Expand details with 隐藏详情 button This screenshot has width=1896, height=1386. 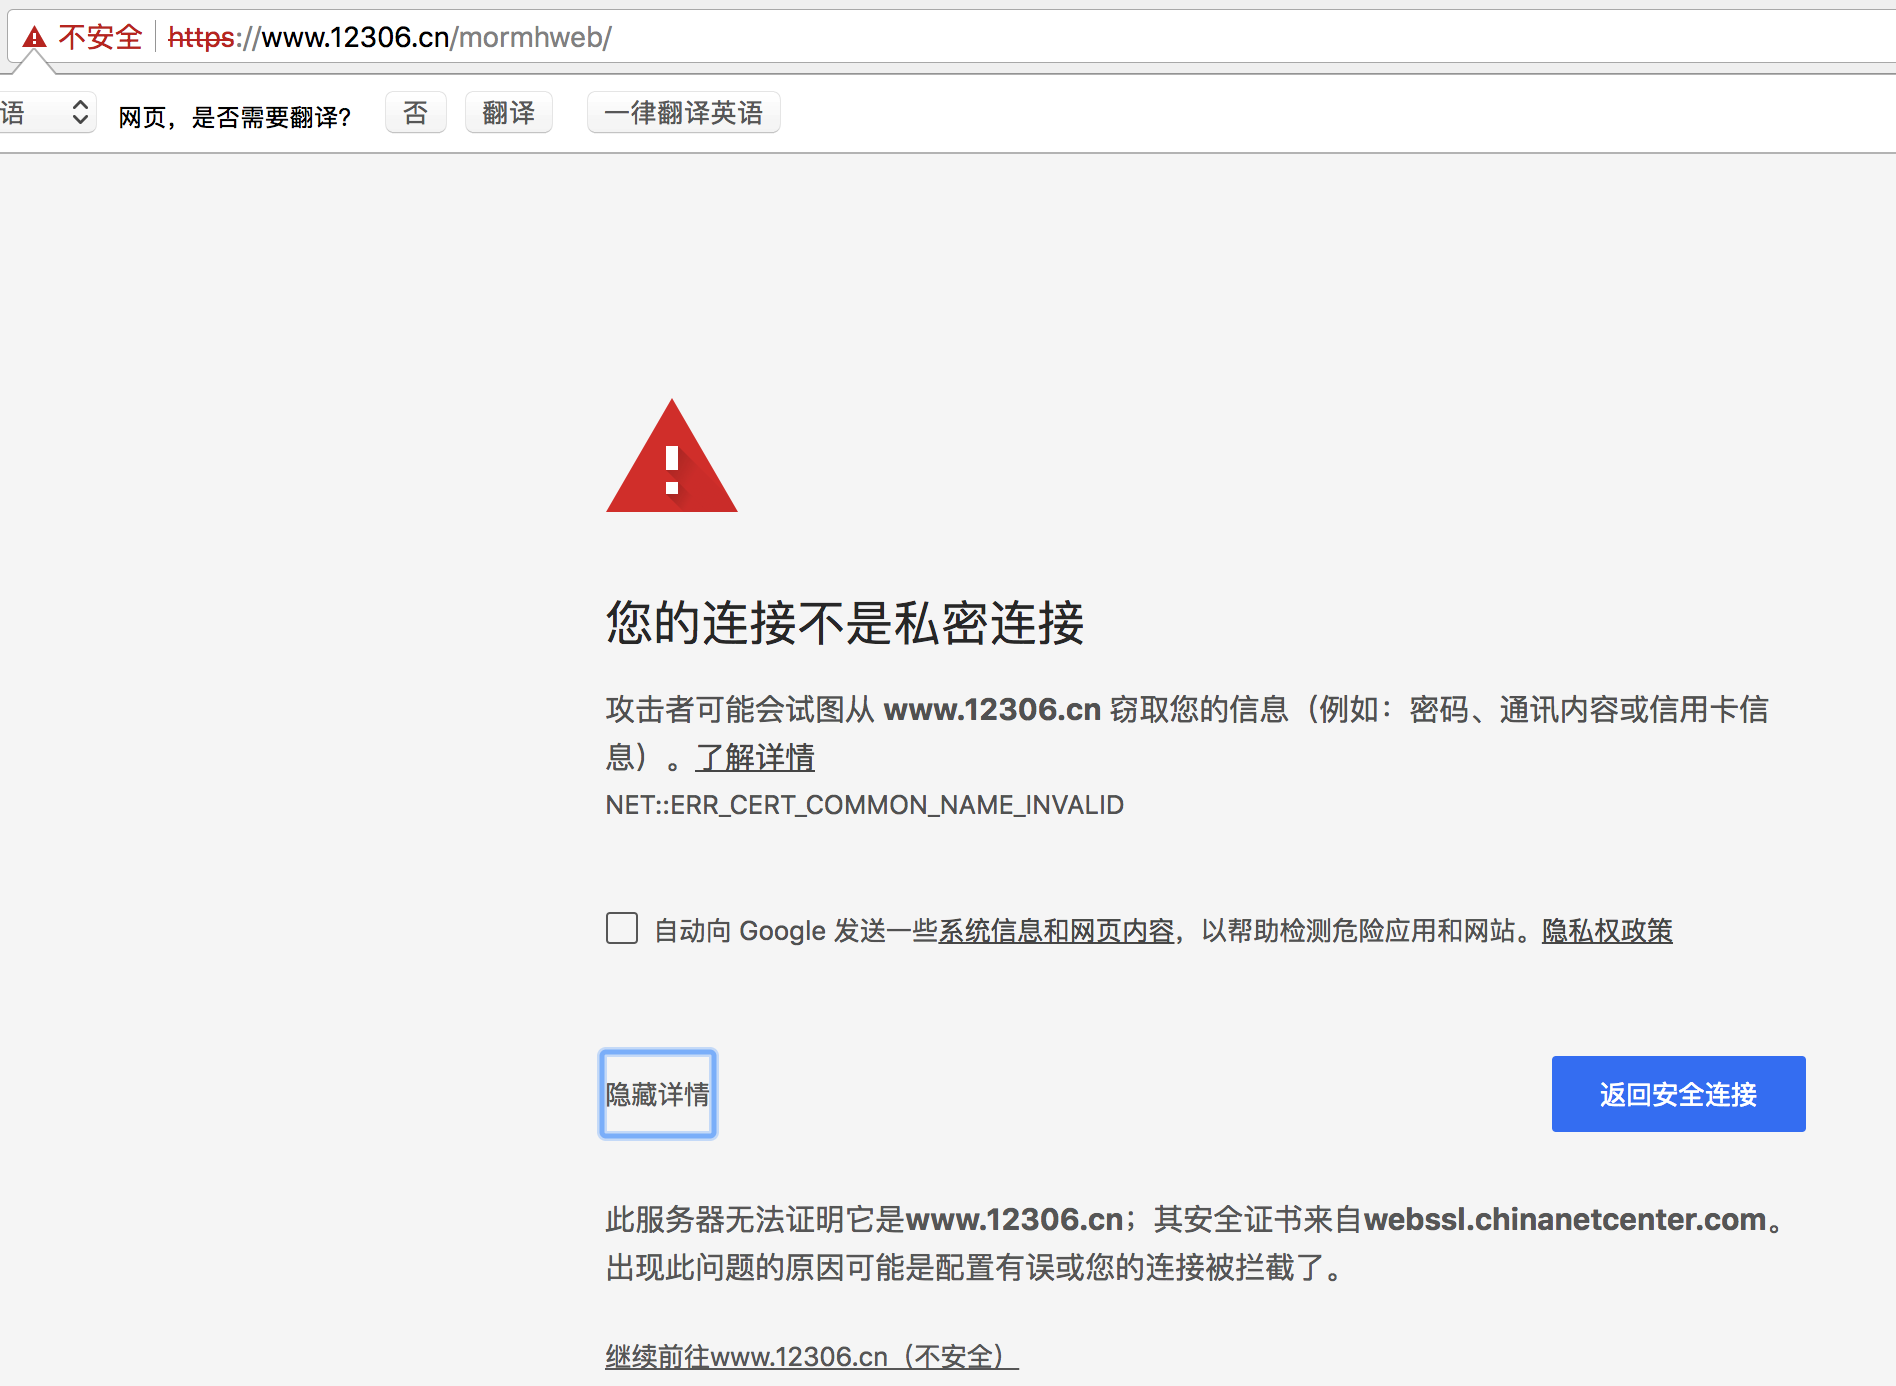657,1093
